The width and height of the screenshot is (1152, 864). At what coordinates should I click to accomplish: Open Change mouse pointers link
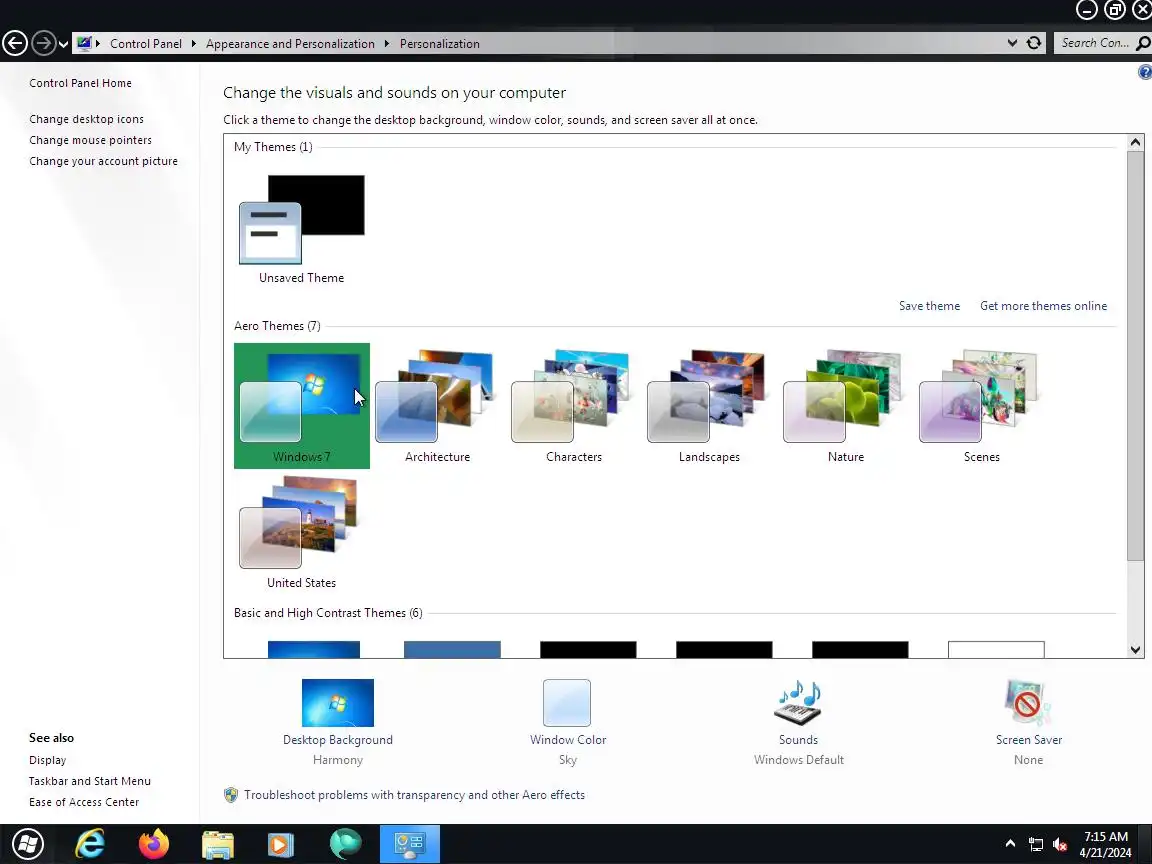click(90, 140)
